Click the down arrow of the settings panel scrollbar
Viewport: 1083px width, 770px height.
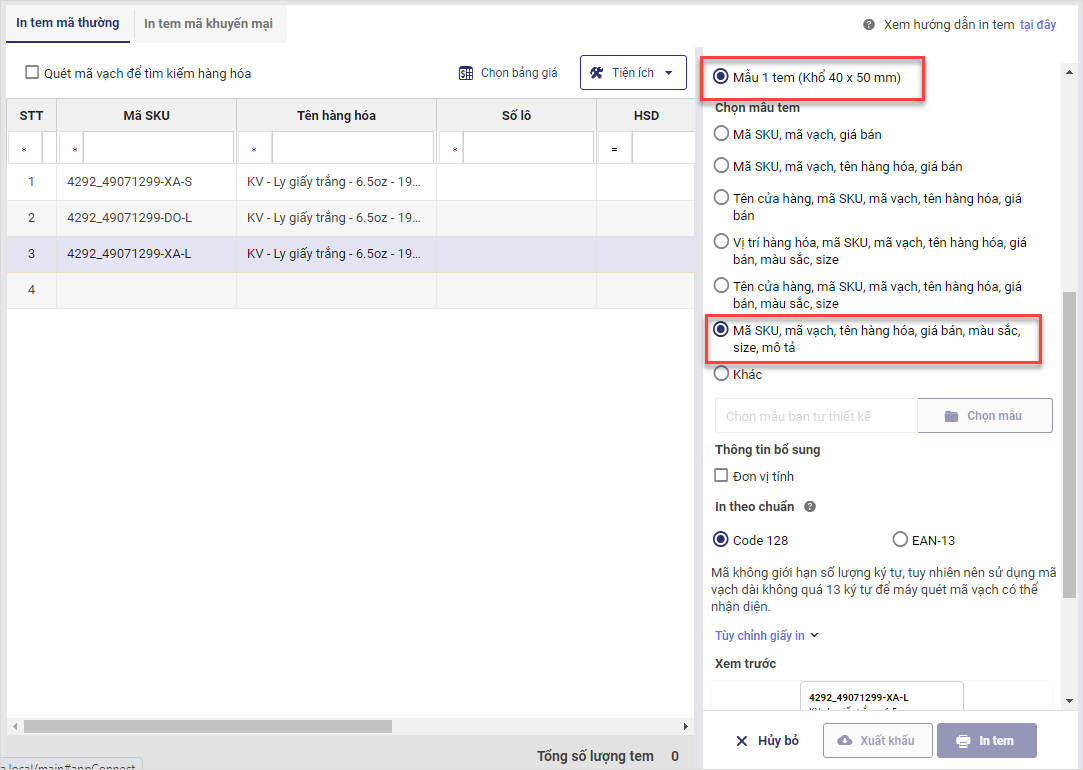pyautogui.click(x=1069, y=701)
